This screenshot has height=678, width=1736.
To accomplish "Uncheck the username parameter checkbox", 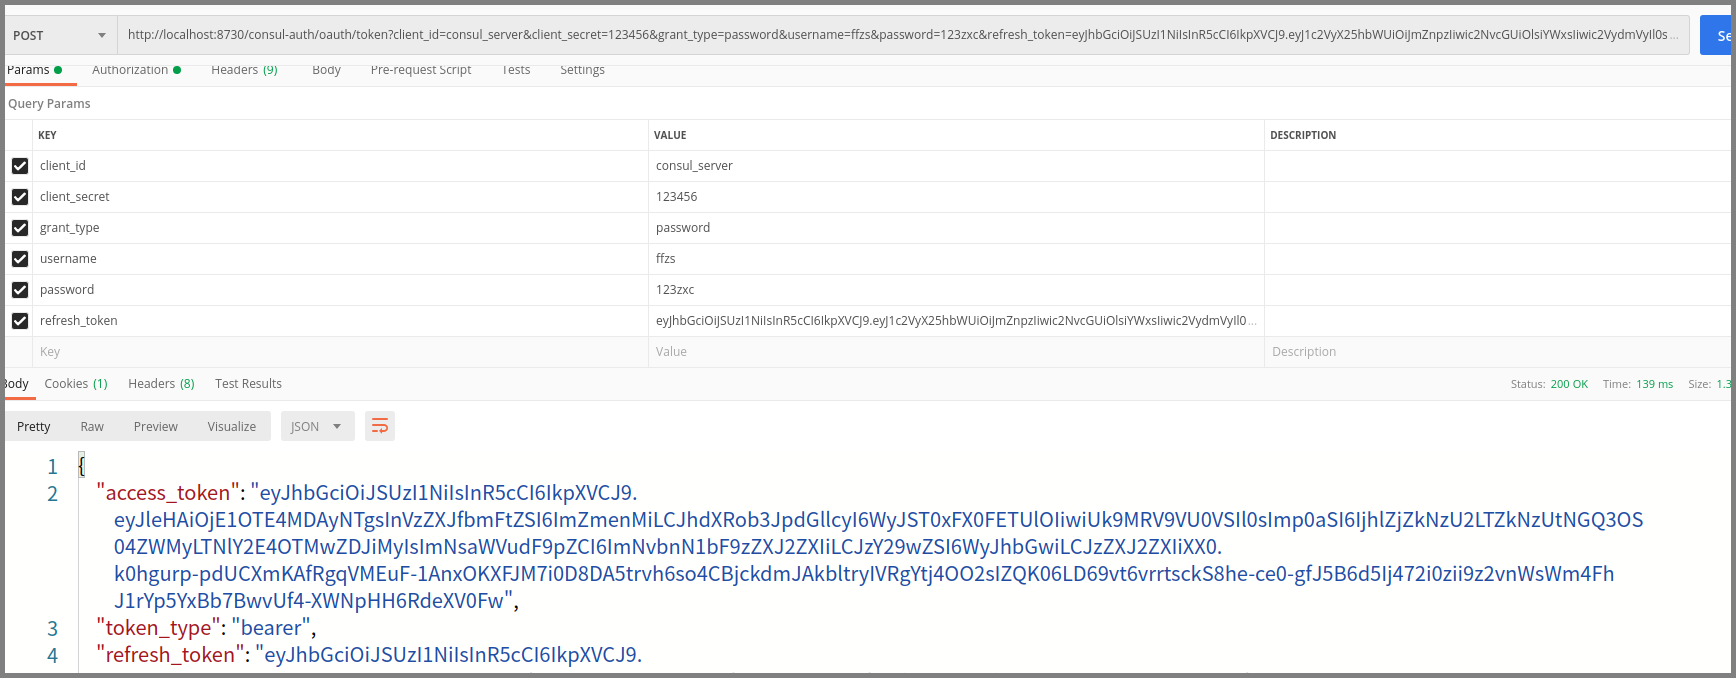I will pyautogui.click(x=20, y=259).
